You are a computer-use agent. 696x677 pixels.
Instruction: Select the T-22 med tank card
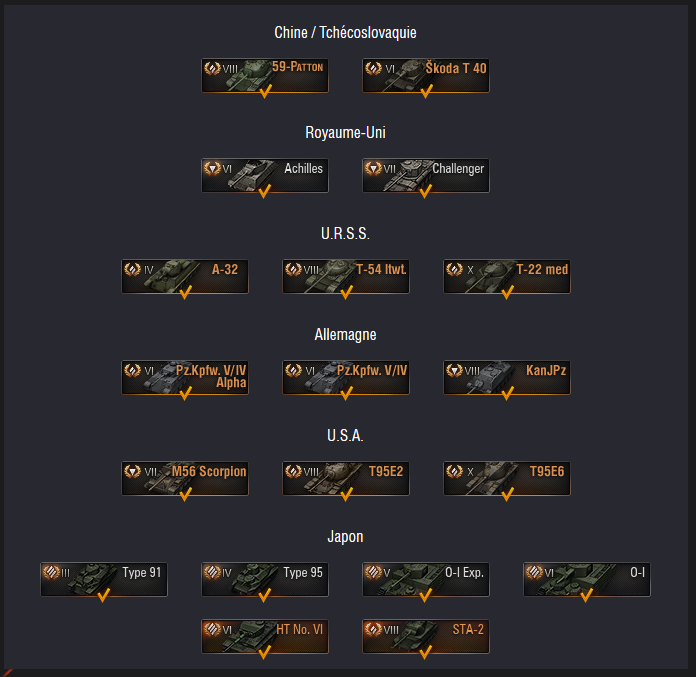pyautogui.click(x=506, y=276)
